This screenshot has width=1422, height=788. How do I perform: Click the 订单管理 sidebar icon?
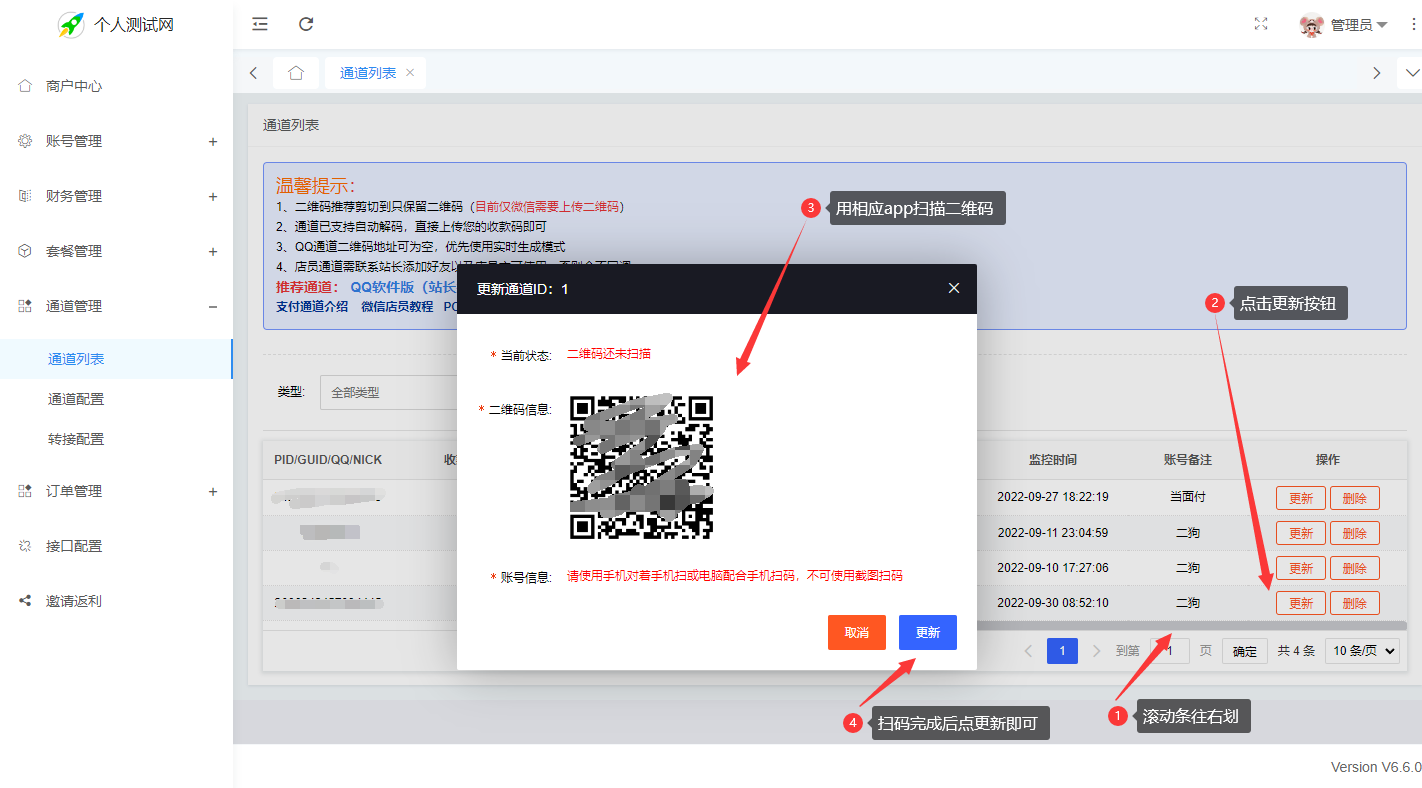(25, 491)
